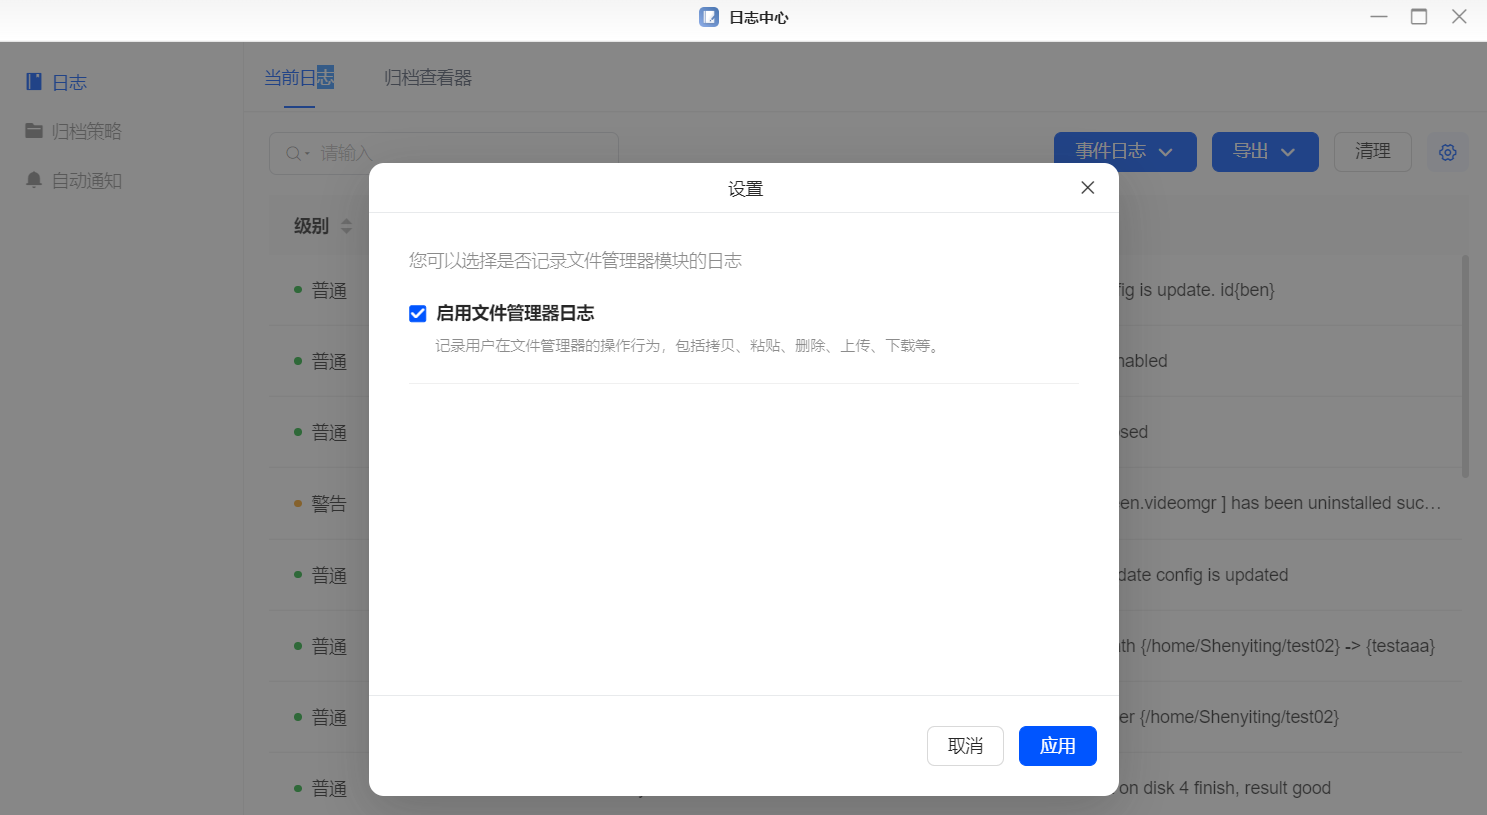Sort by 级别 column arrows
The height and width of the screenshot is (815, 1487).
click(x=346, y=226)
